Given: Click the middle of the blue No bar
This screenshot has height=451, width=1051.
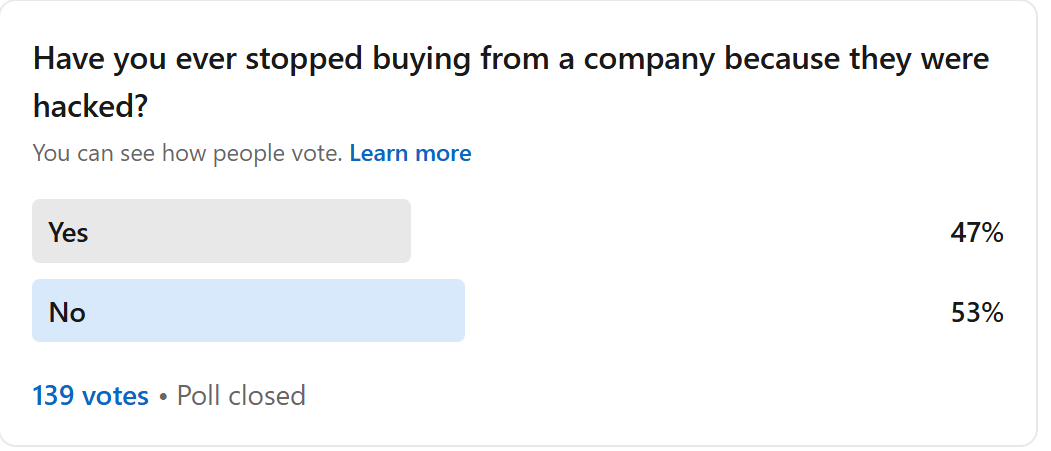Looking at the screenshot, I should click(x=248, y=310).
